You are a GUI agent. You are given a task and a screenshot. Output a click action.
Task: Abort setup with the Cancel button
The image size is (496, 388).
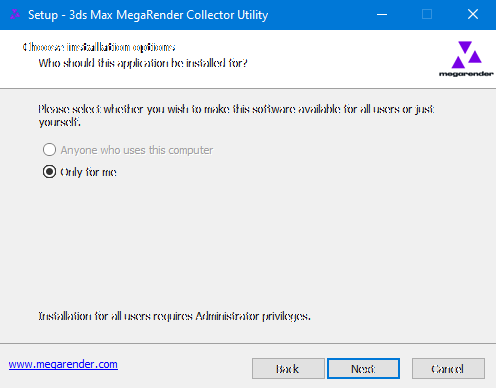point(448,369)
